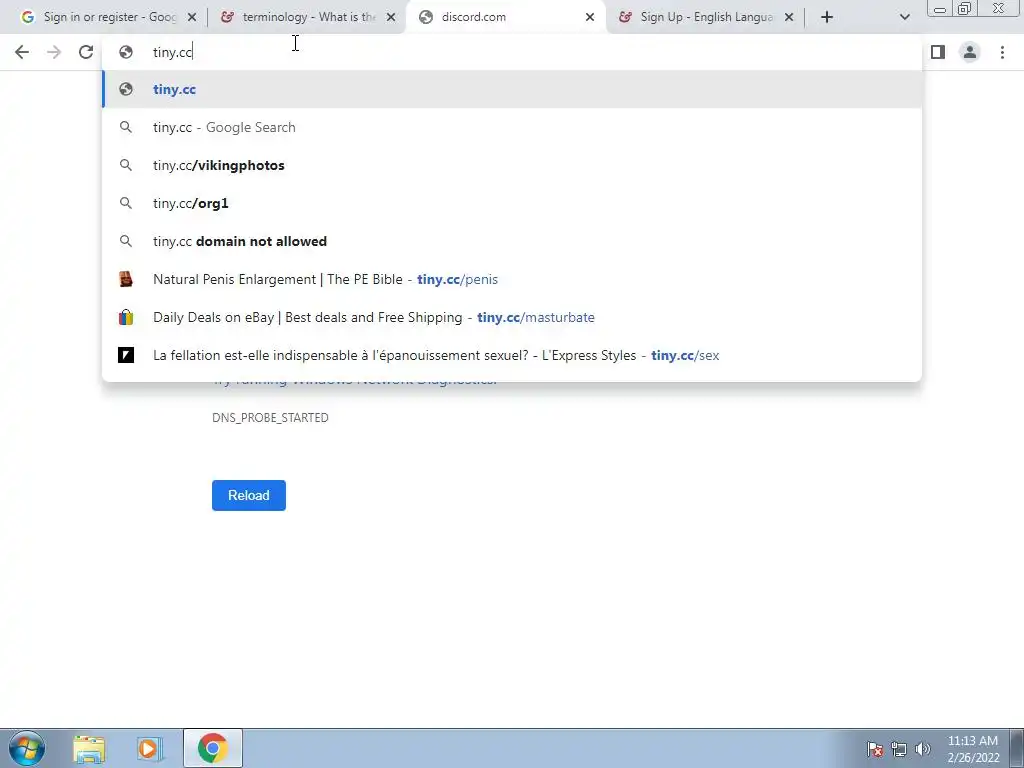Open the Action Center flag icon
The width and height of the screenshot is (1024, 768).
click(x=875, y=749)
